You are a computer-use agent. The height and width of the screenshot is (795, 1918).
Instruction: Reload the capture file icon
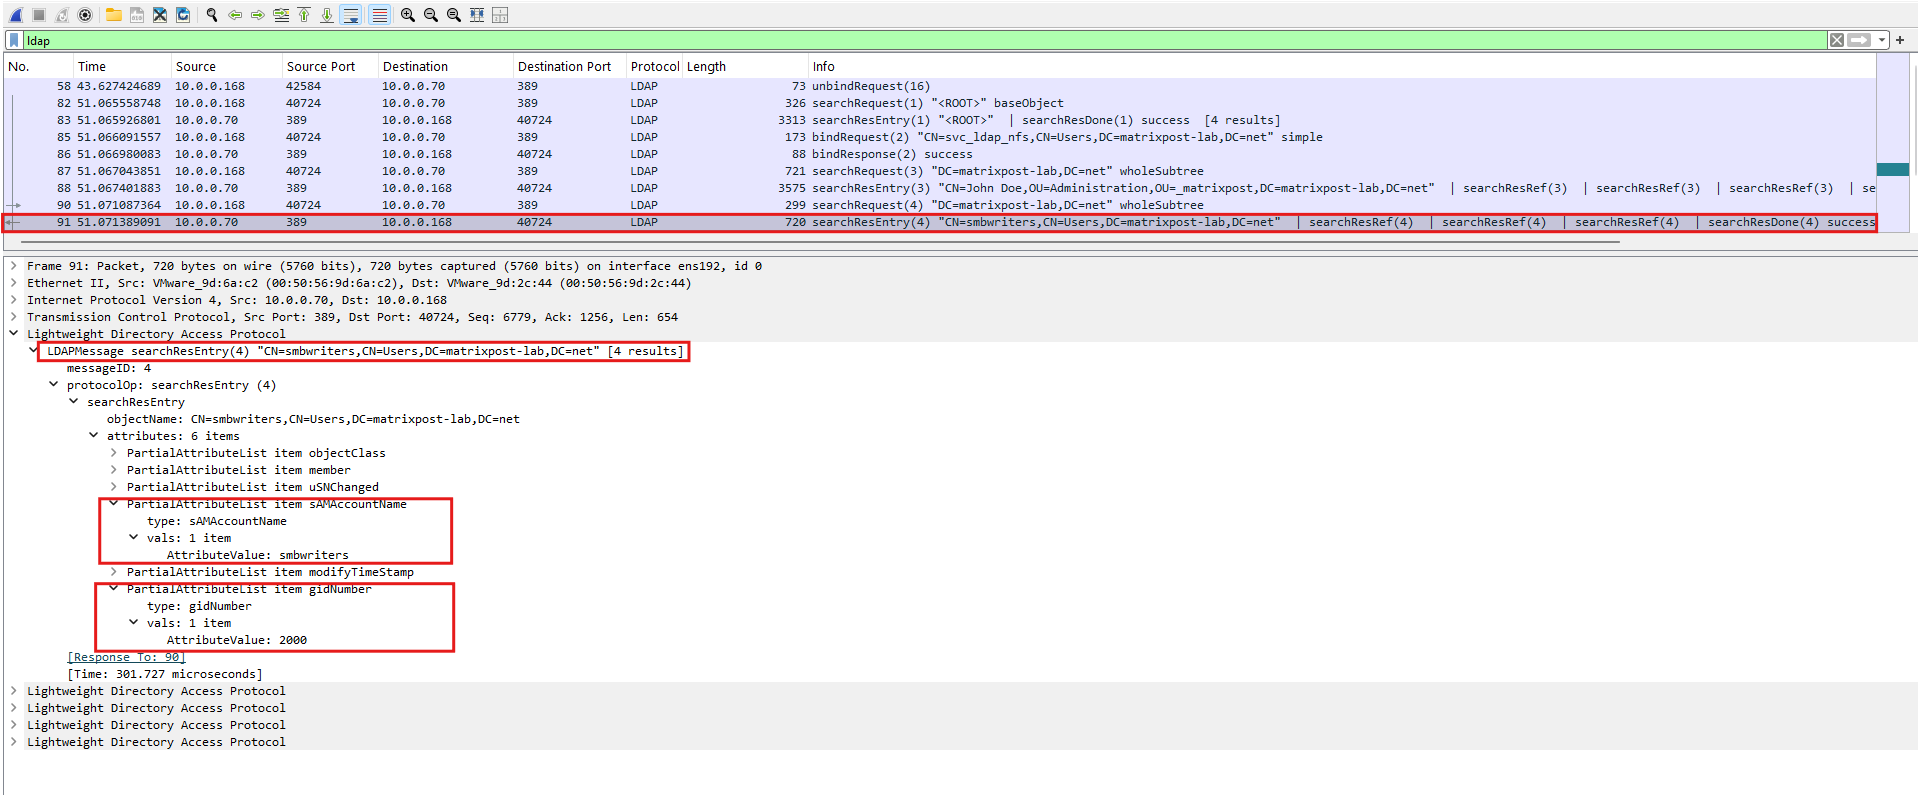pyautogui.click(x=183, y=15)
